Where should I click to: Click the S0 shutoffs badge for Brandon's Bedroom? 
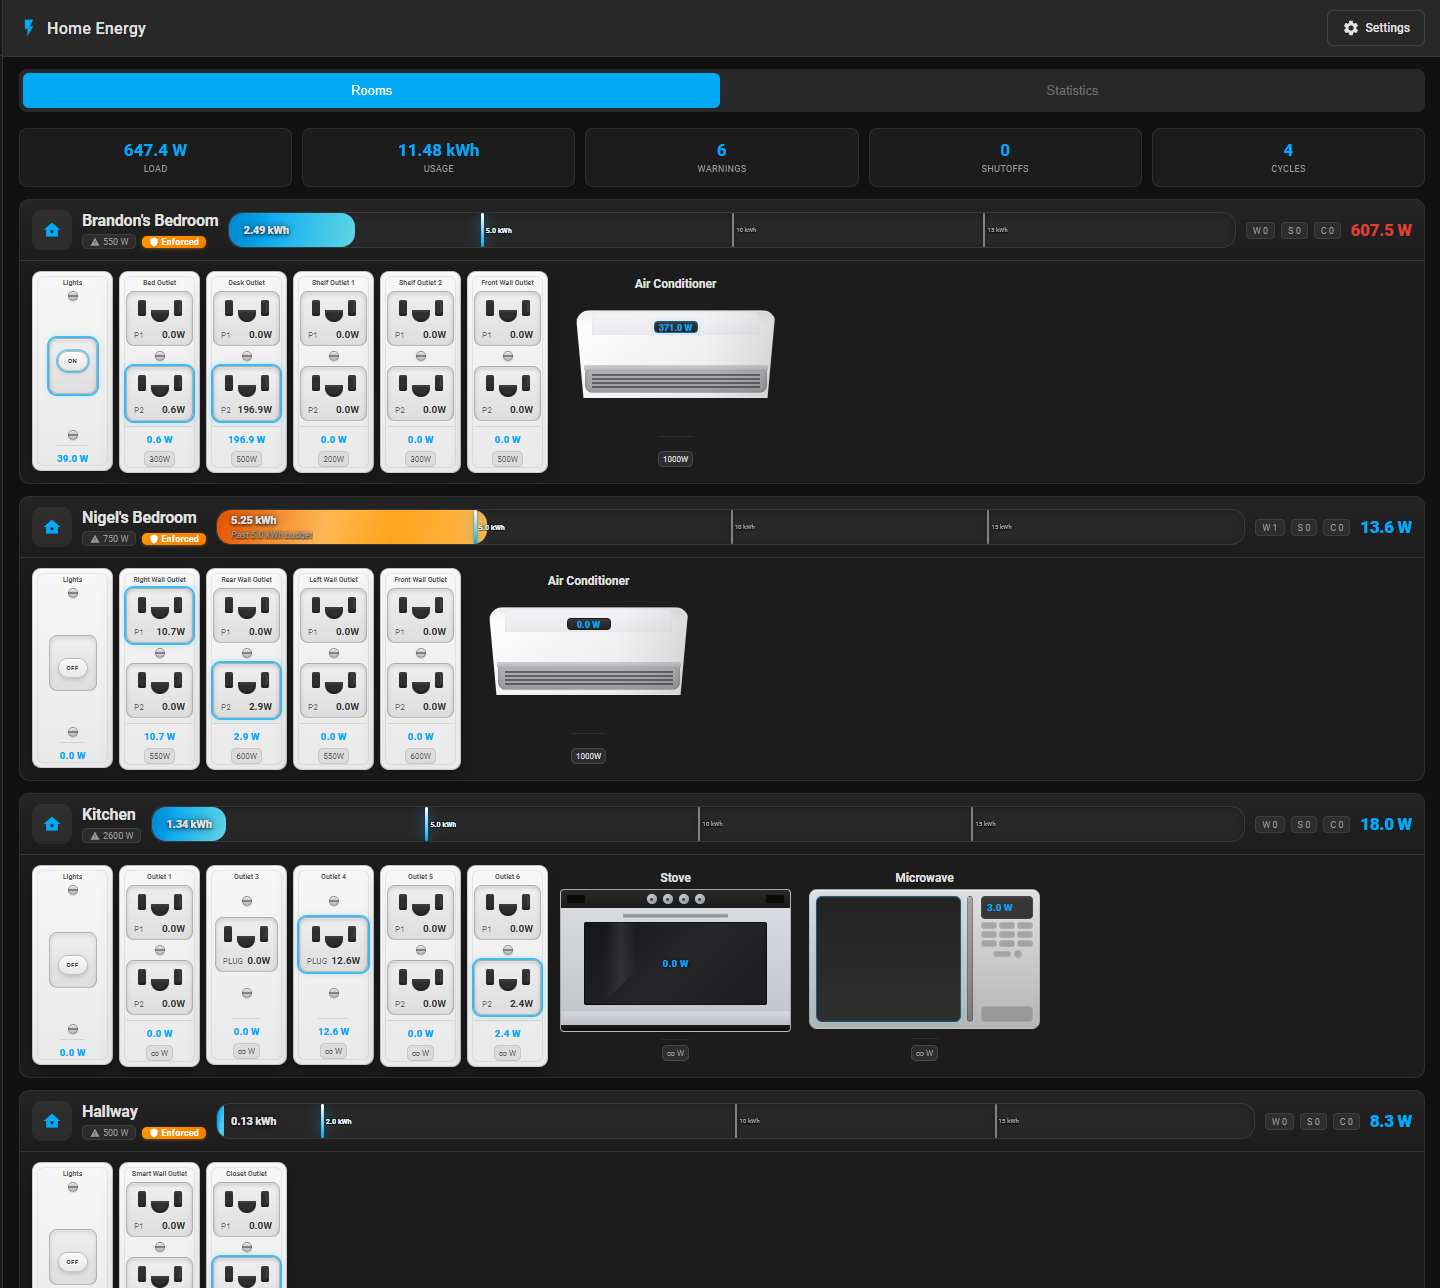pyautogui.click(x=1294, y=230)
